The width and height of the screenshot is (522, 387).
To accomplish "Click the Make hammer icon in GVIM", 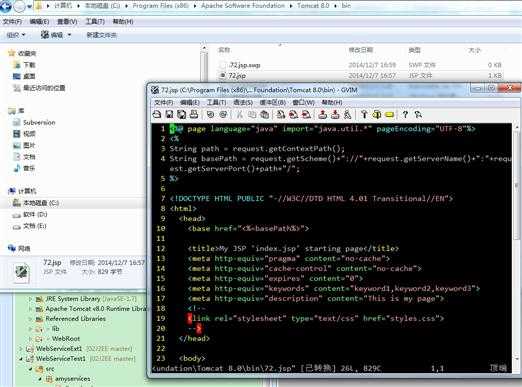I will pos(364,115).
